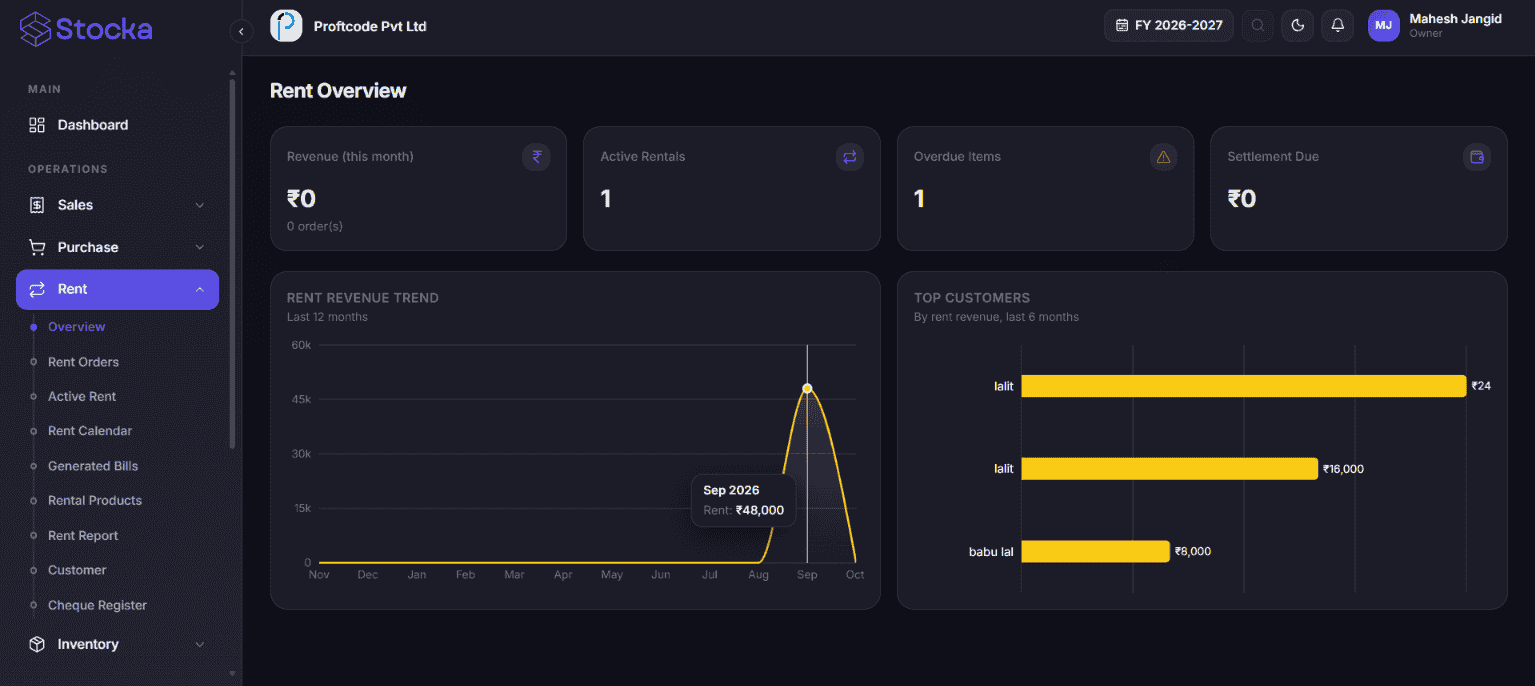Click the MJ user avatar

click(x=1384, y=26)
